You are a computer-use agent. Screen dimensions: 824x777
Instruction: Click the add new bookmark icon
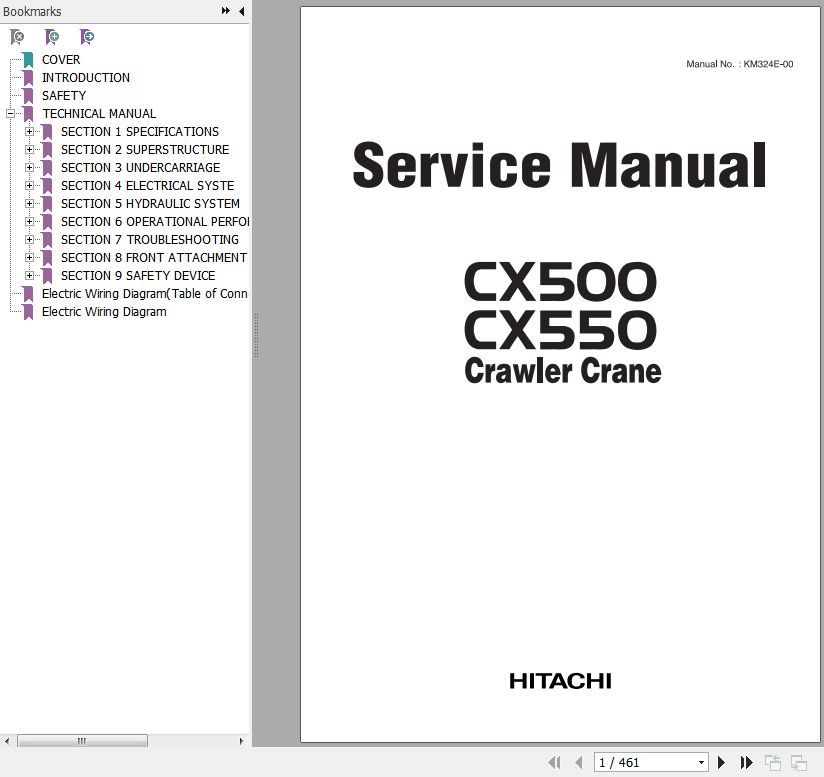pos(52,37)
